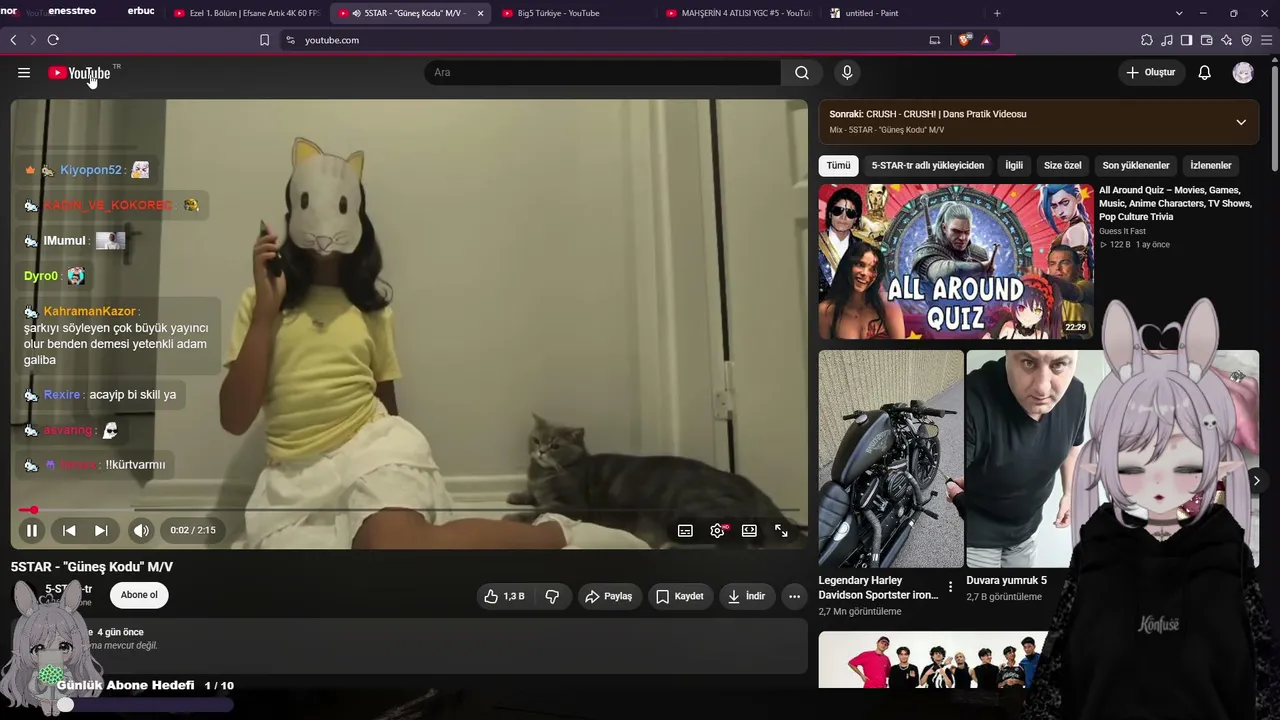Viewport: 1280px width, 720px height.
Task: Close the 5STAR Güneş Kodu tab
Action: point(481,13)
